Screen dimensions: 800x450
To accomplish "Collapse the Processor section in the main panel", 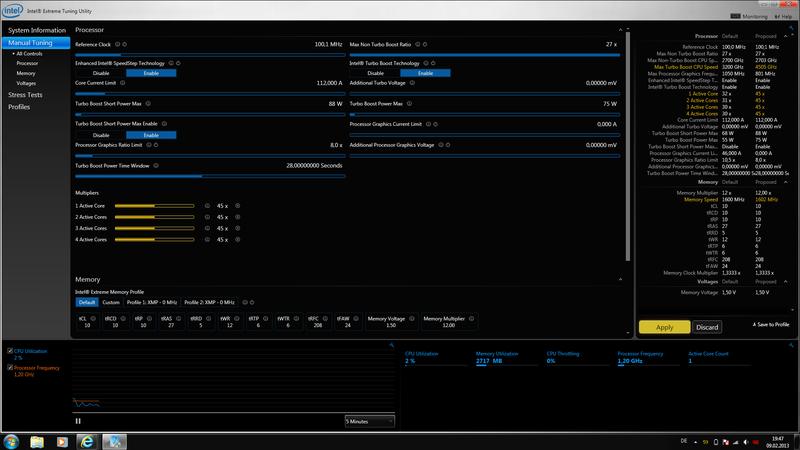I will (620, 30).
